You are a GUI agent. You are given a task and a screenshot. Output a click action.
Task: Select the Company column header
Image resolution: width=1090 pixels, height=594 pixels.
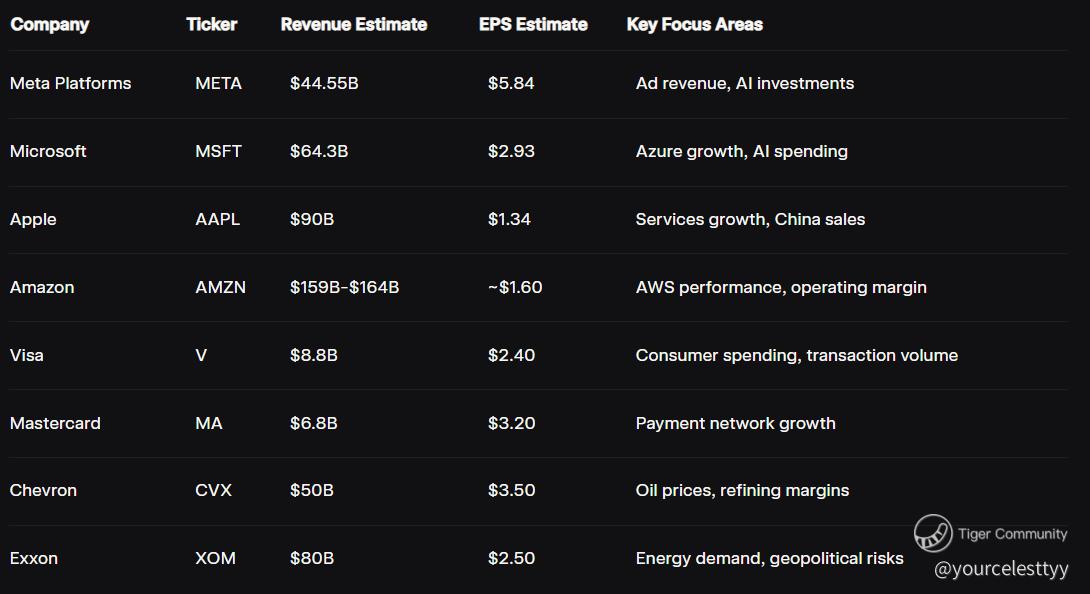coord(49,24)
